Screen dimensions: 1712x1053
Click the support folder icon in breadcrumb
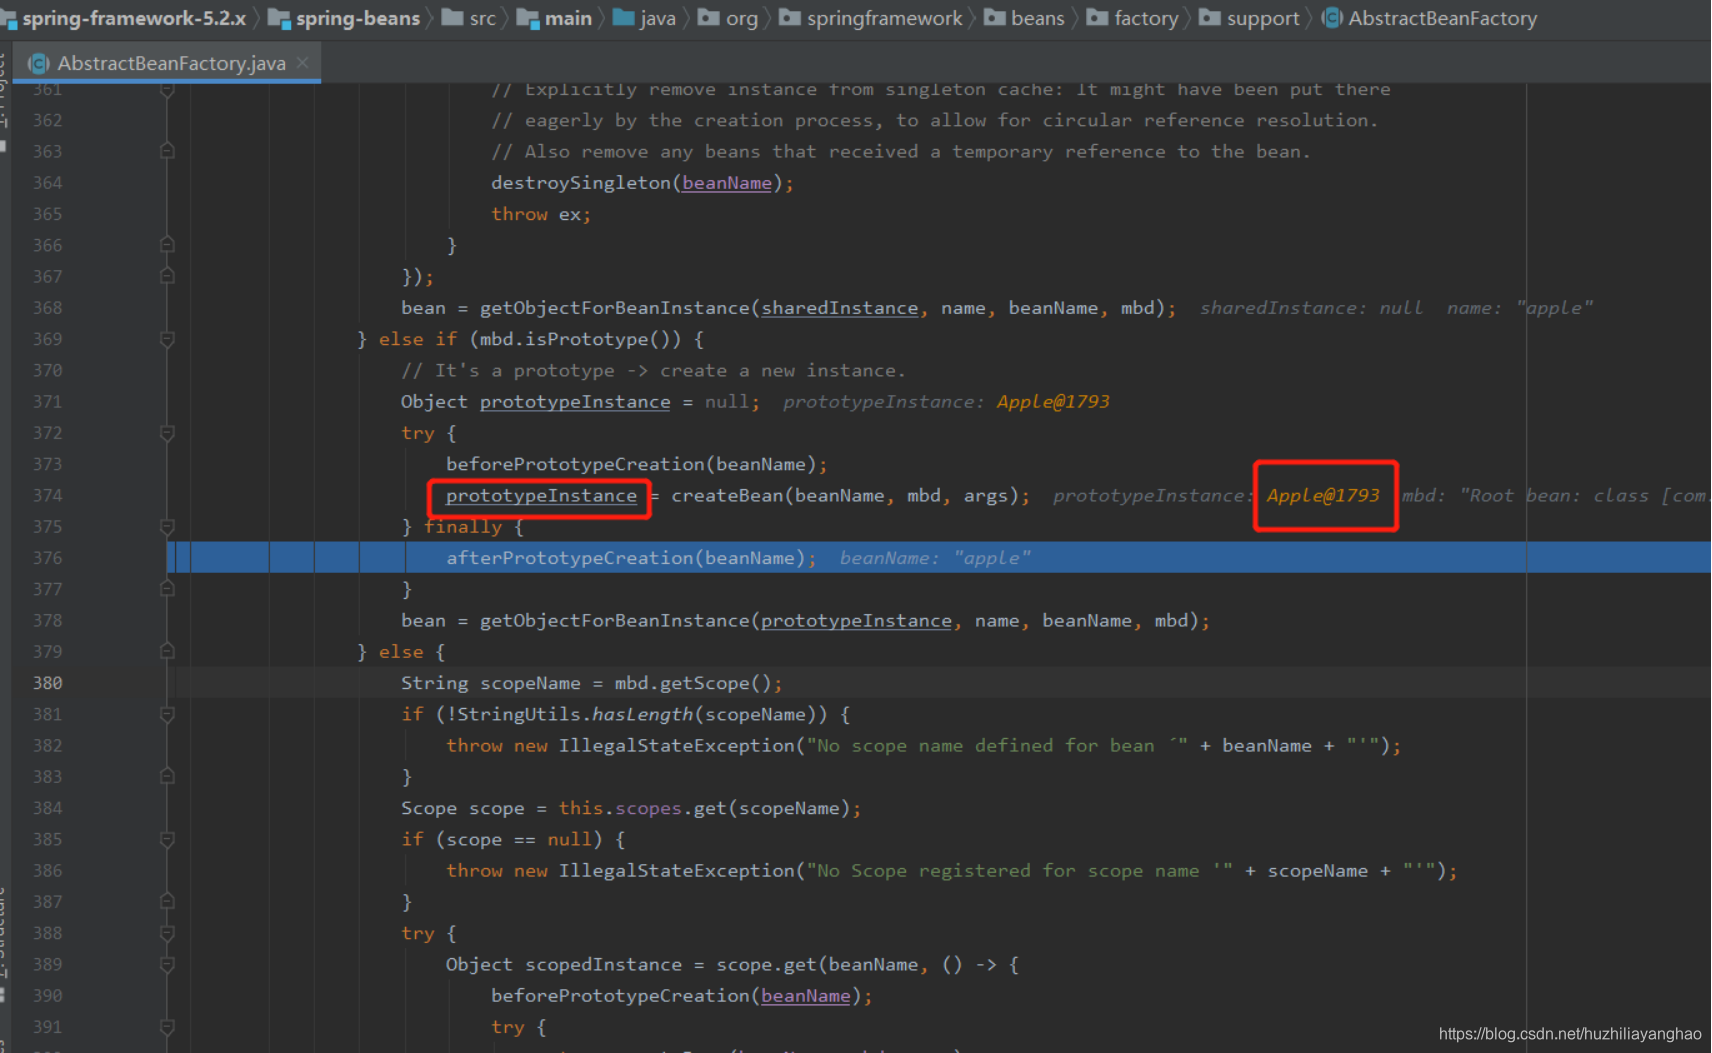(x=1209, y=18)
